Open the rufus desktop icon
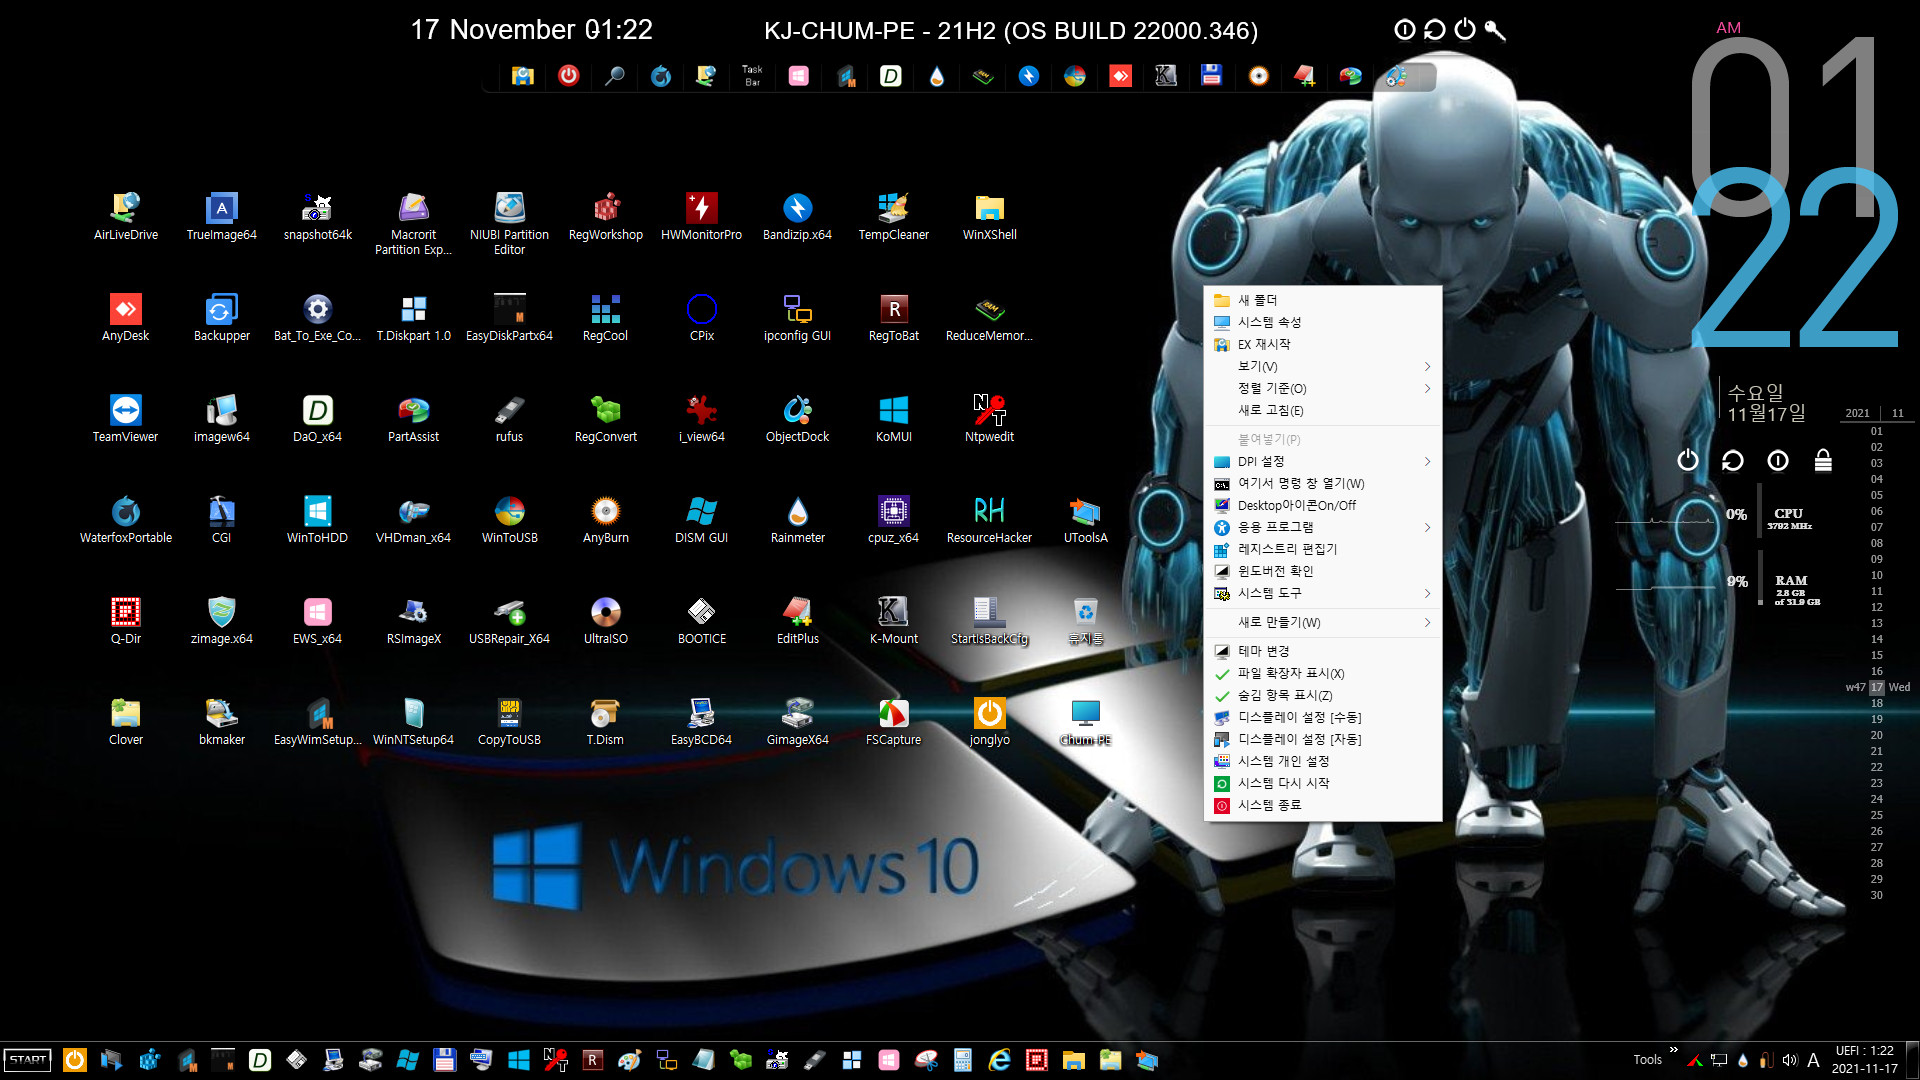This screenshot has width=1920, height=1080. pyautogui.click(x=509, y=418)
